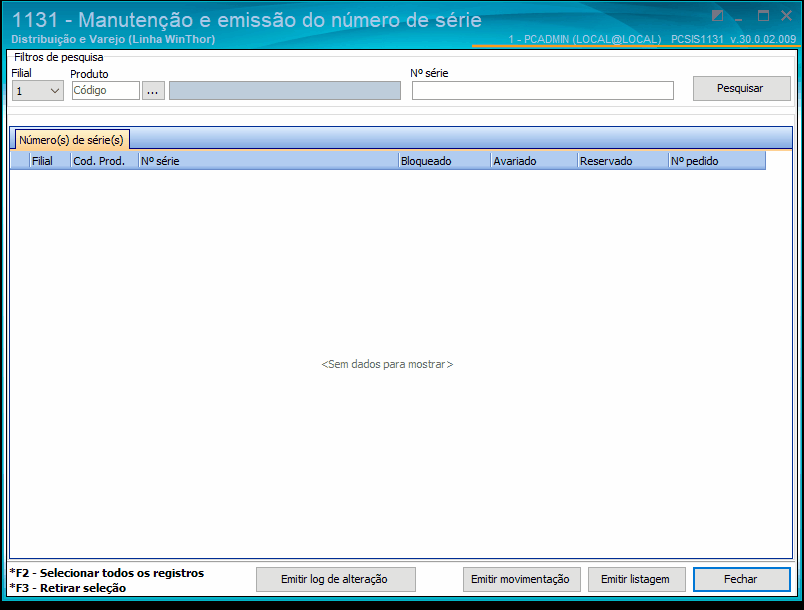Open the Filial dropdown

pos(37,91)
